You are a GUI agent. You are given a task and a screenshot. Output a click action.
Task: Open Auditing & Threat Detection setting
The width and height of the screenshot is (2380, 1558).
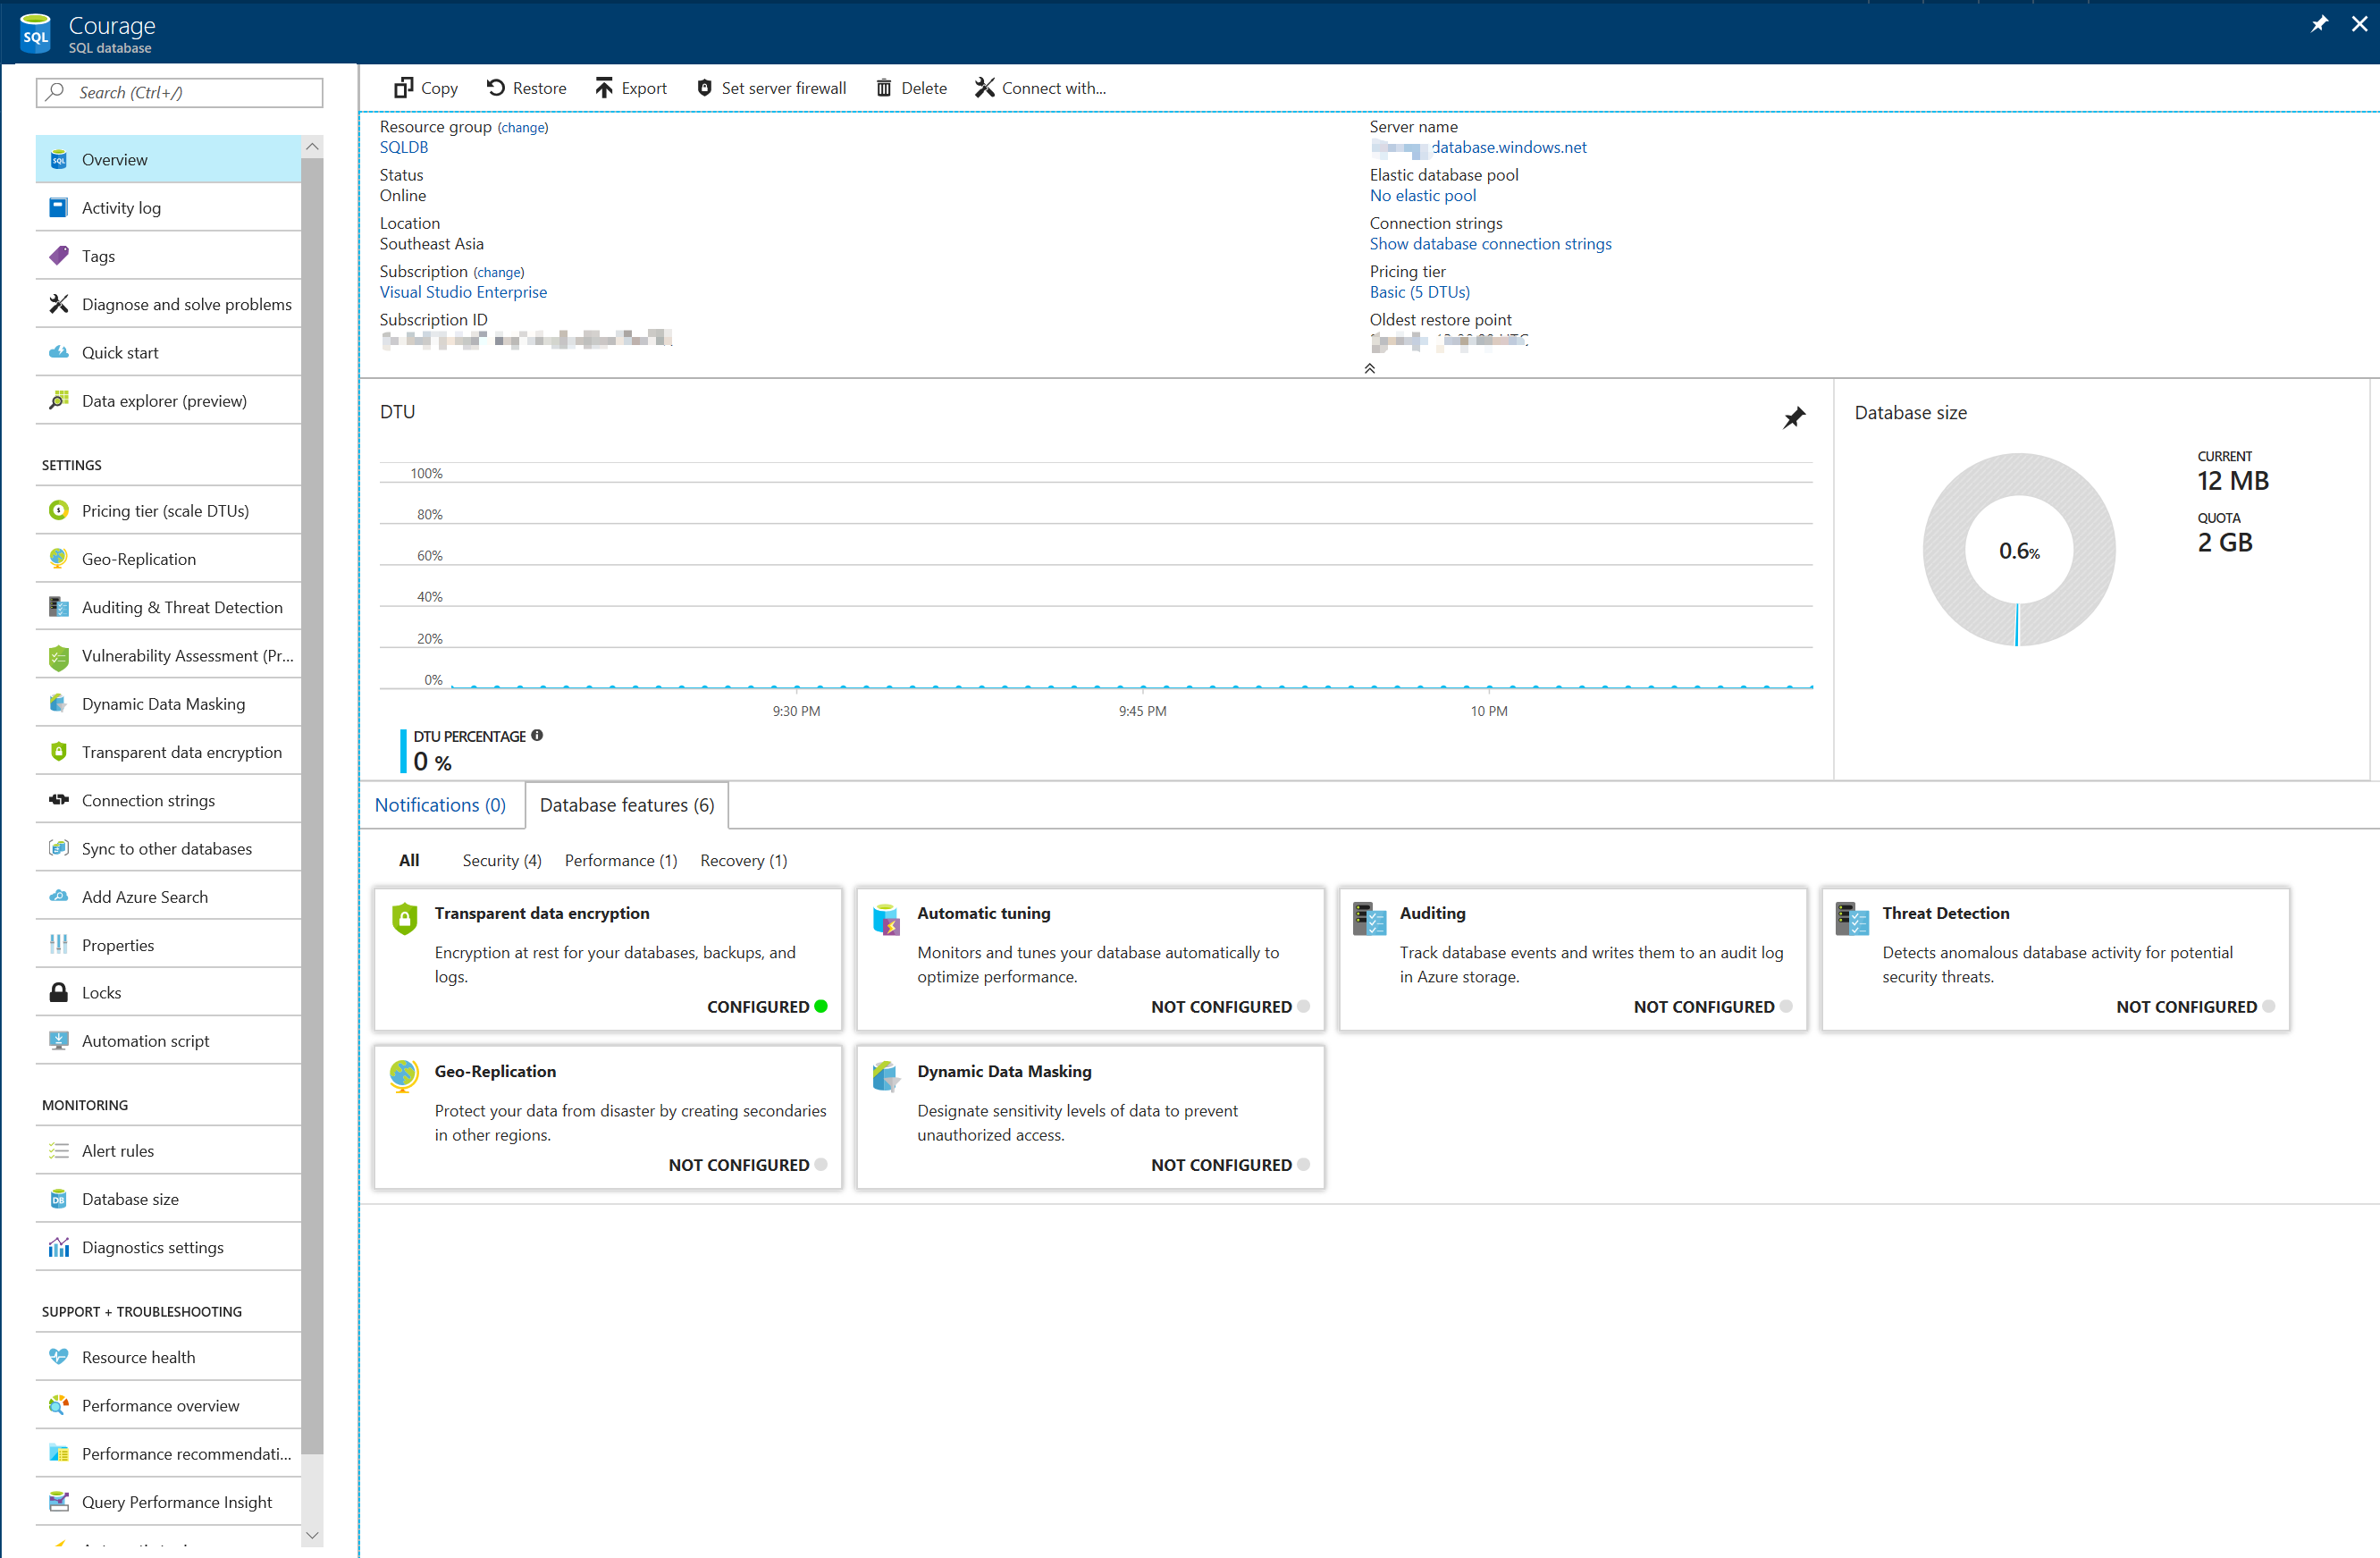(168, 607)
